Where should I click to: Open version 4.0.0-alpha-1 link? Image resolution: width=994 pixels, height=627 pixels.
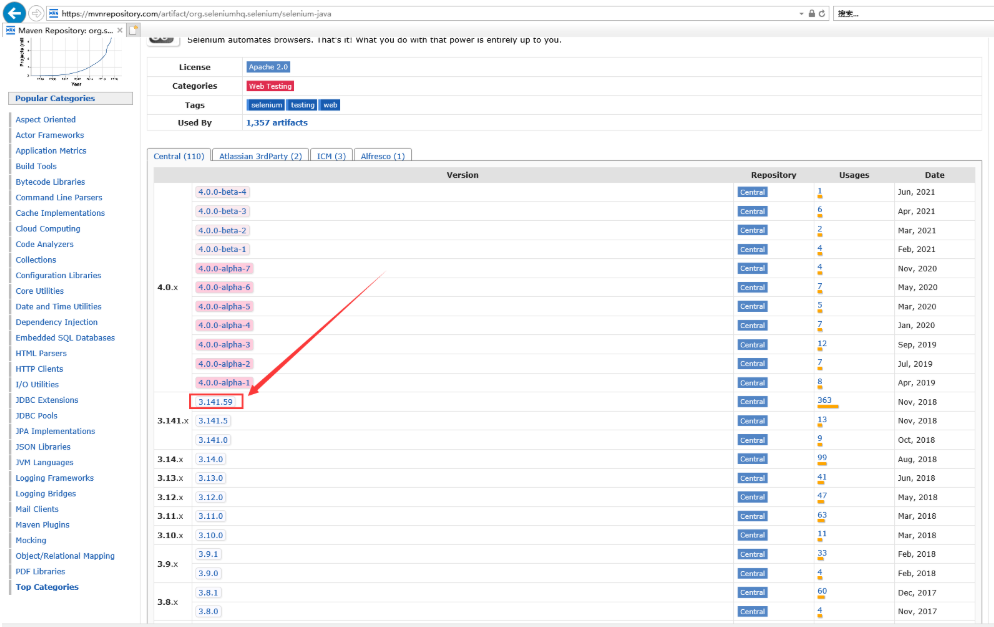(x=224, y=383)
